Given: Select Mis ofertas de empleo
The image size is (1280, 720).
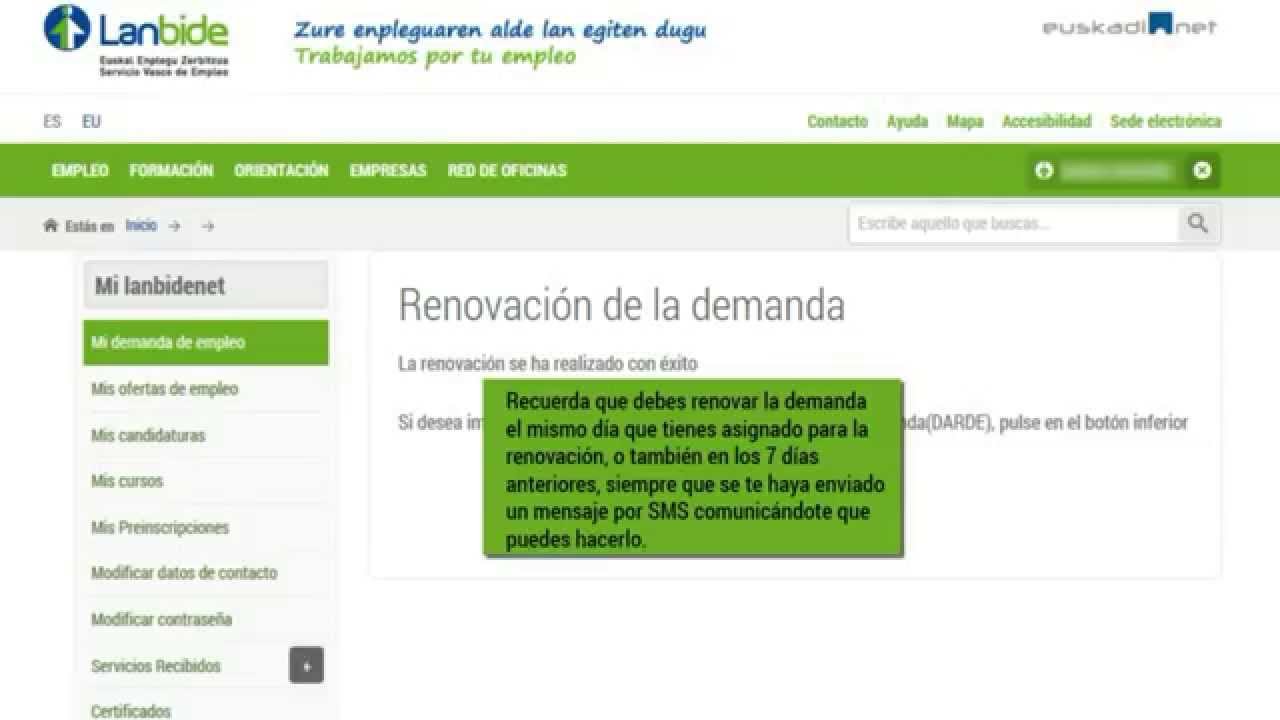Looking at the screenshot, I should pos(165,389).
